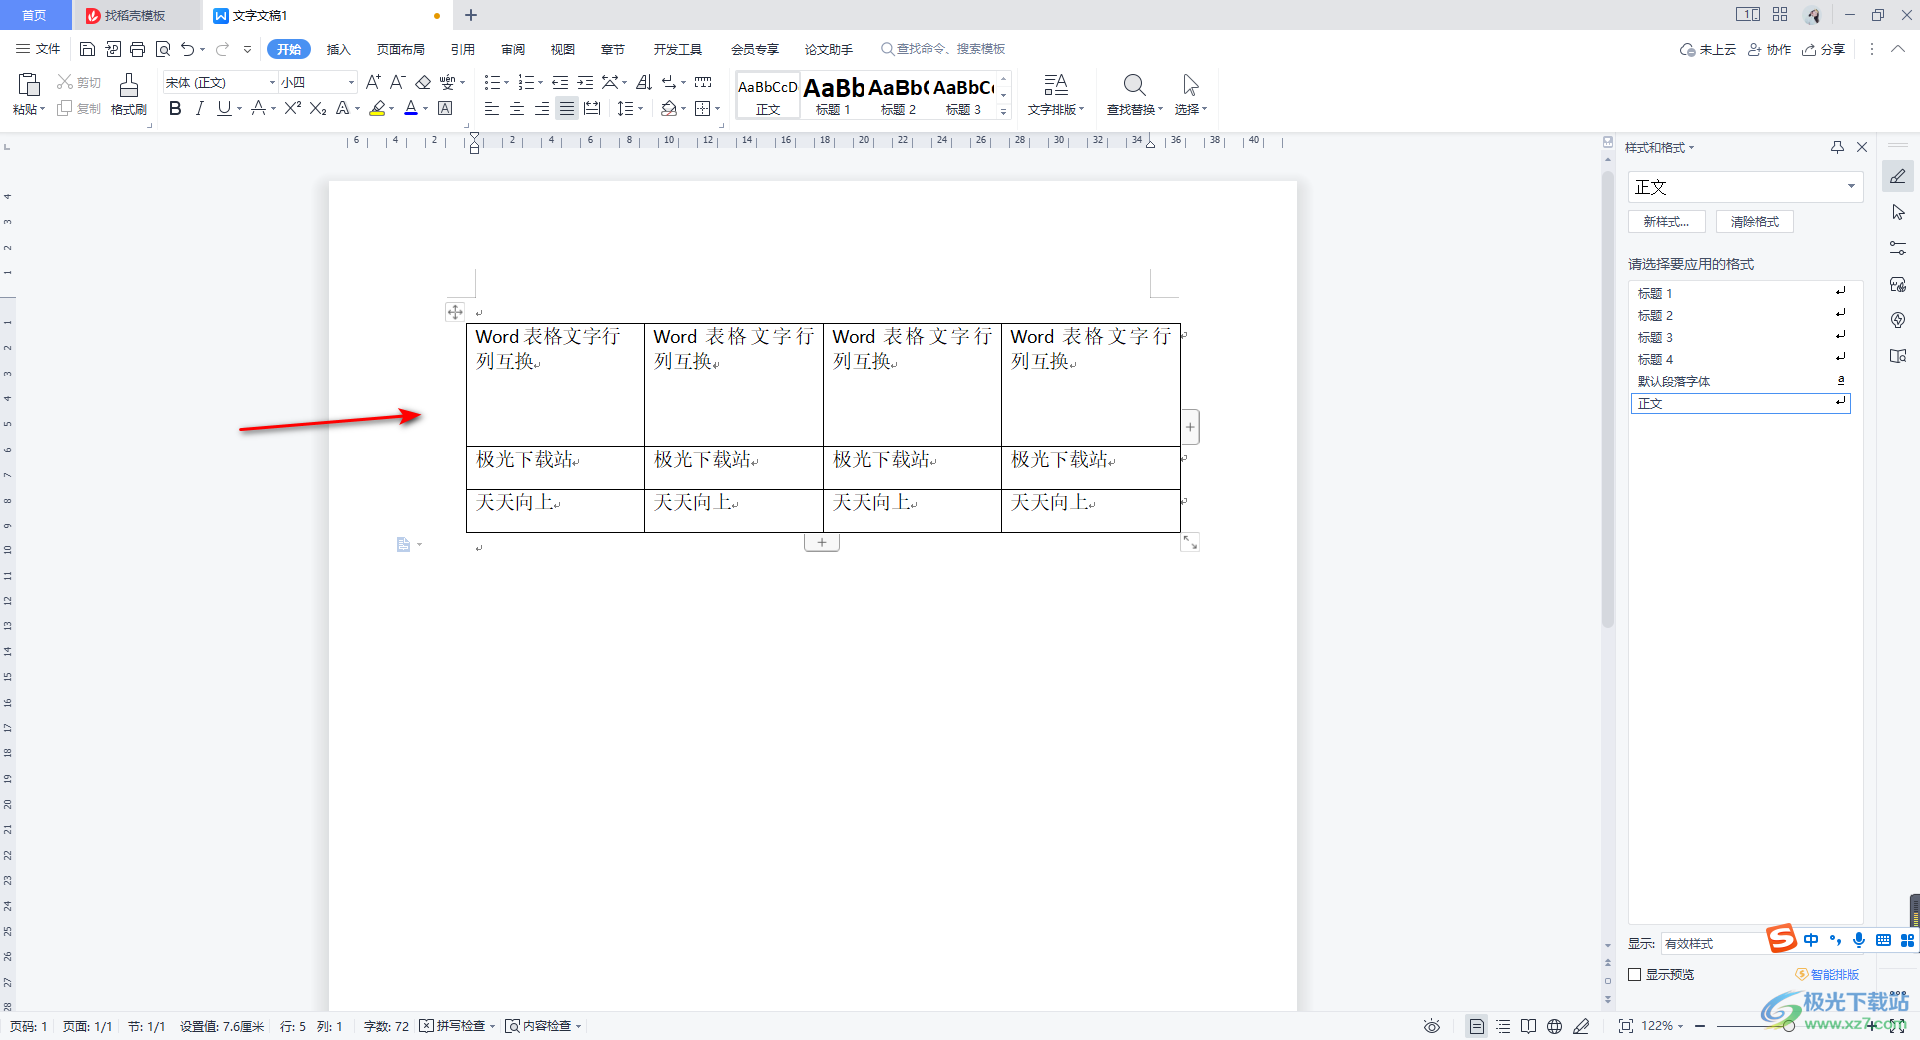This screenshot has height=1040, width=1920.
Task: Click the 查找替换 find replace icon
Action: (x=1134, y=85)
